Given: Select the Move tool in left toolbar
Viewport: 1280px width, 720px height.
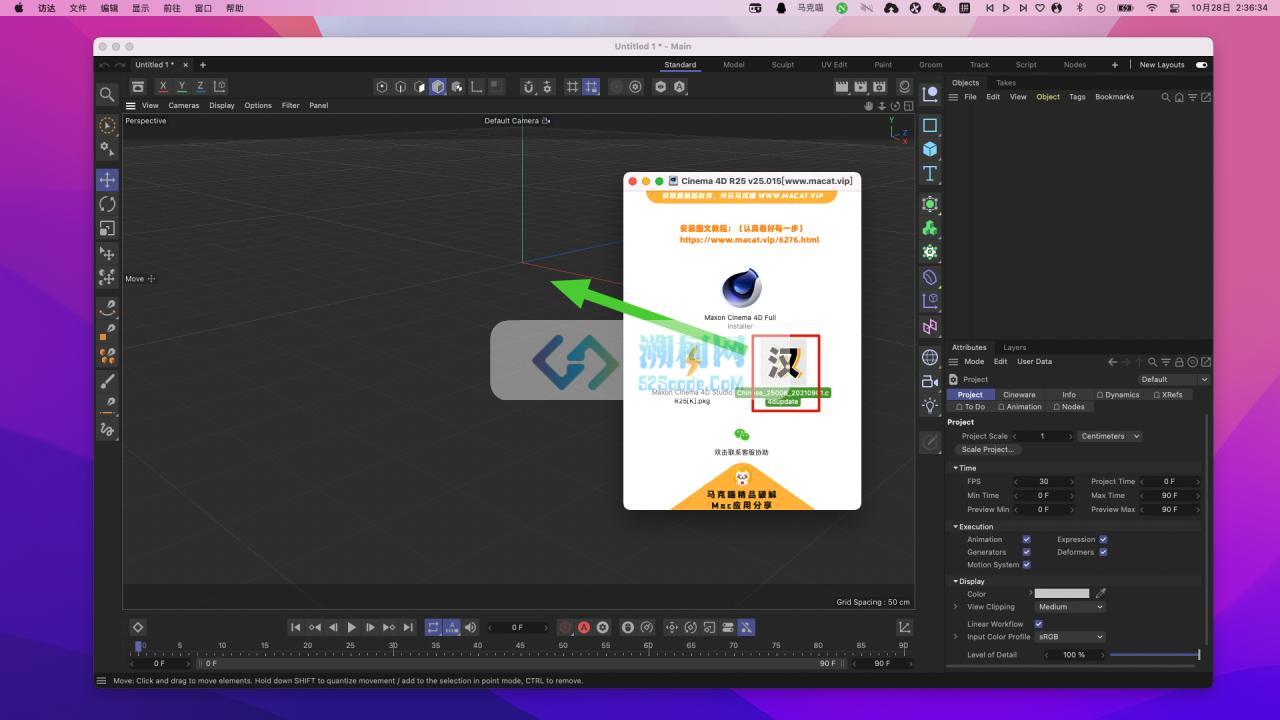Looking at the screenshot, I should 107,180.
